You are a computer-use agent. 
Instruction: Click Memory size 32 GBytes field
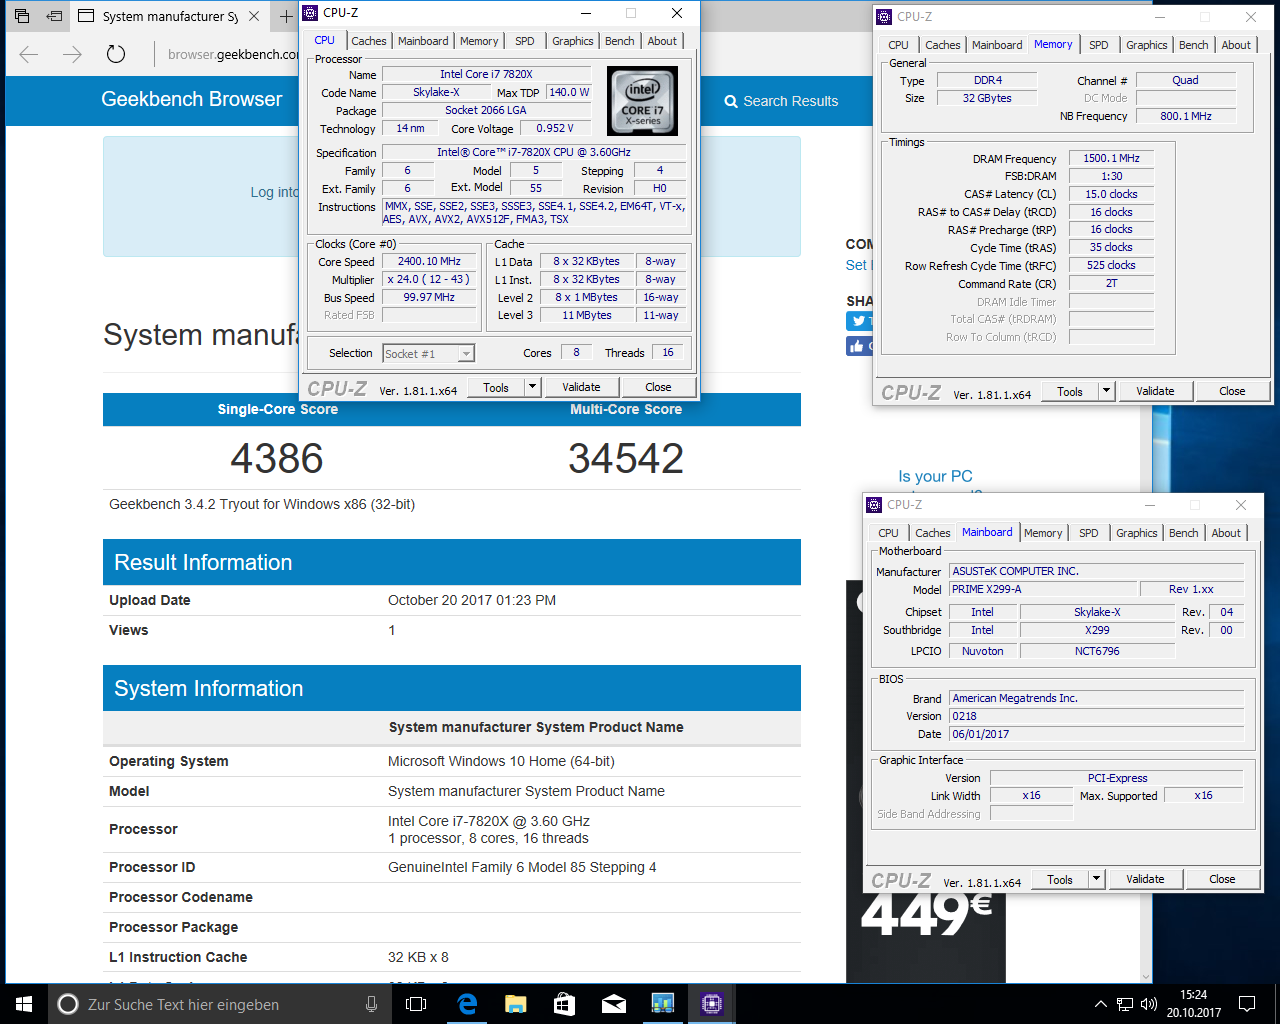987,98
